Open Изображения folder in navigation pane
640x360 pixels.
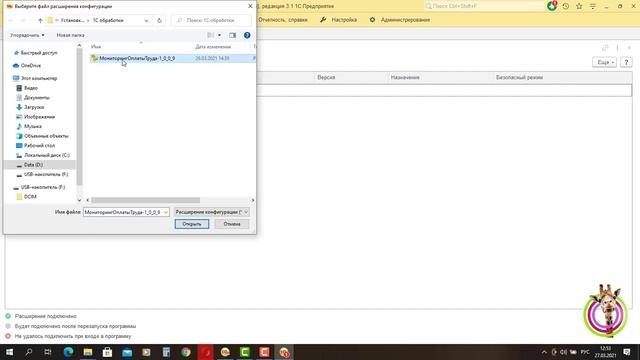pyautogui.click(x=39, y=117)
